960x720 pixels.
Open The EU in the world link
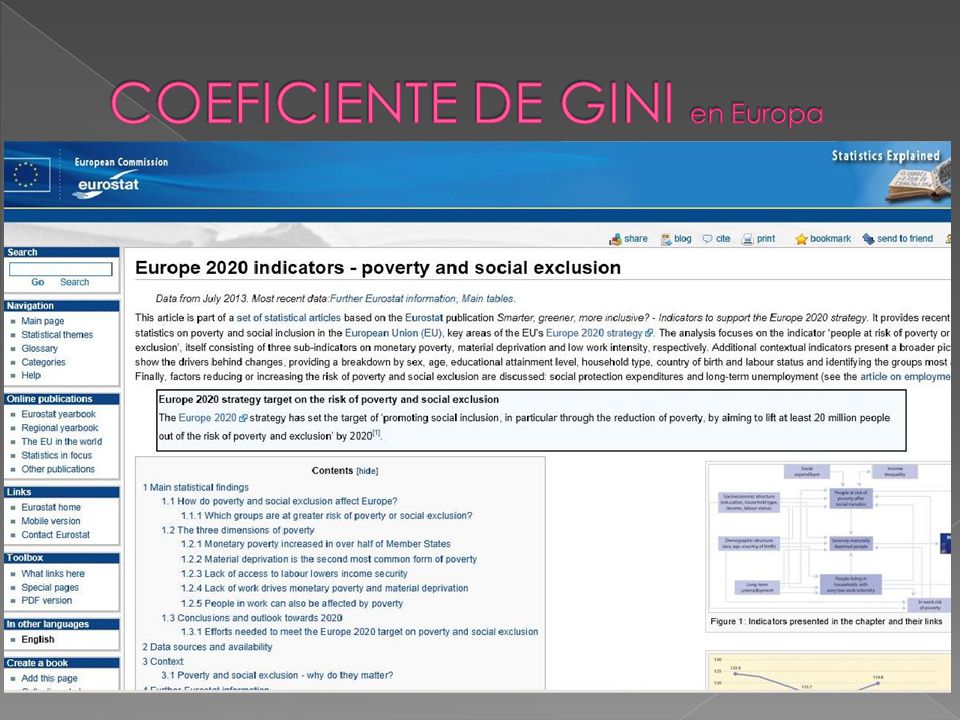(62, 441)
